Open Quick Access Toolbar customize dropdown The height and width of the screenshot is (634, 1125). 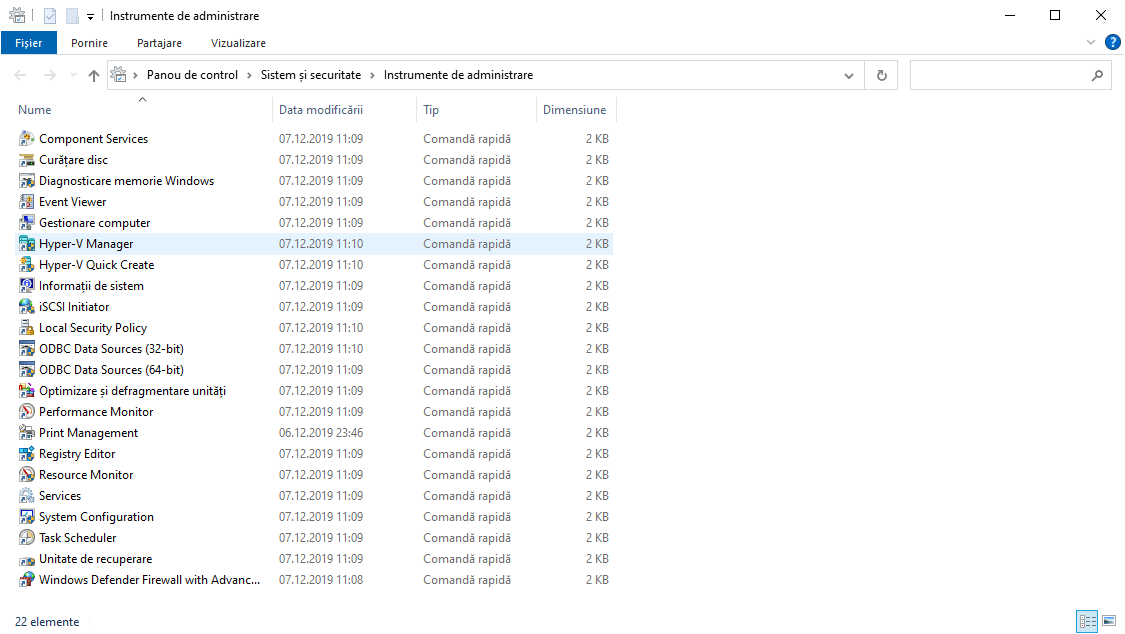[90, 16]
